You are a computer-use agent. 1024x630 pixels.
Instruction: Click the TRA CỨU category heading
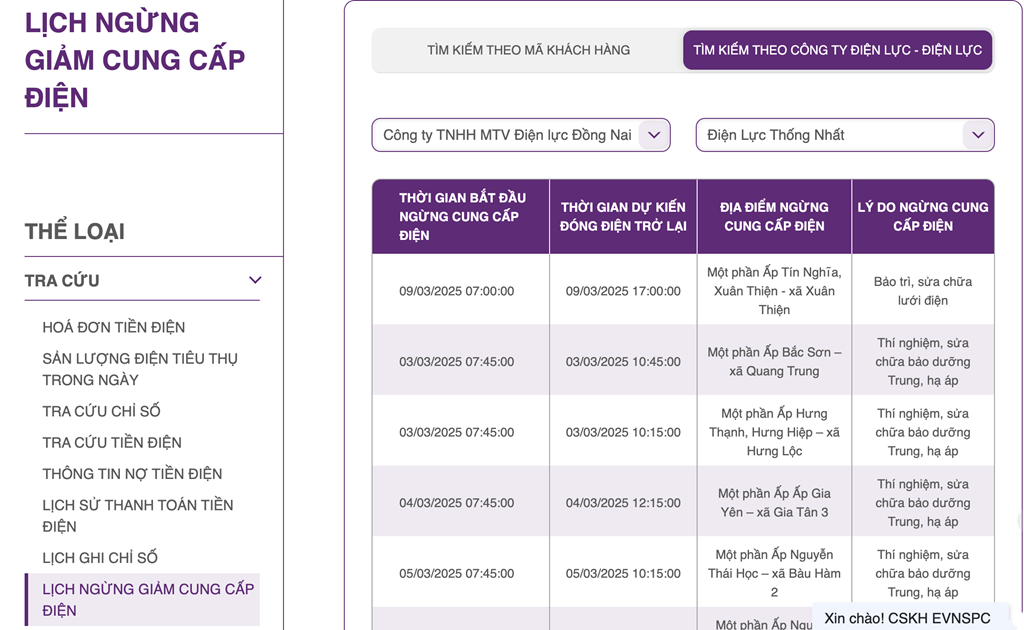[62, 281]
